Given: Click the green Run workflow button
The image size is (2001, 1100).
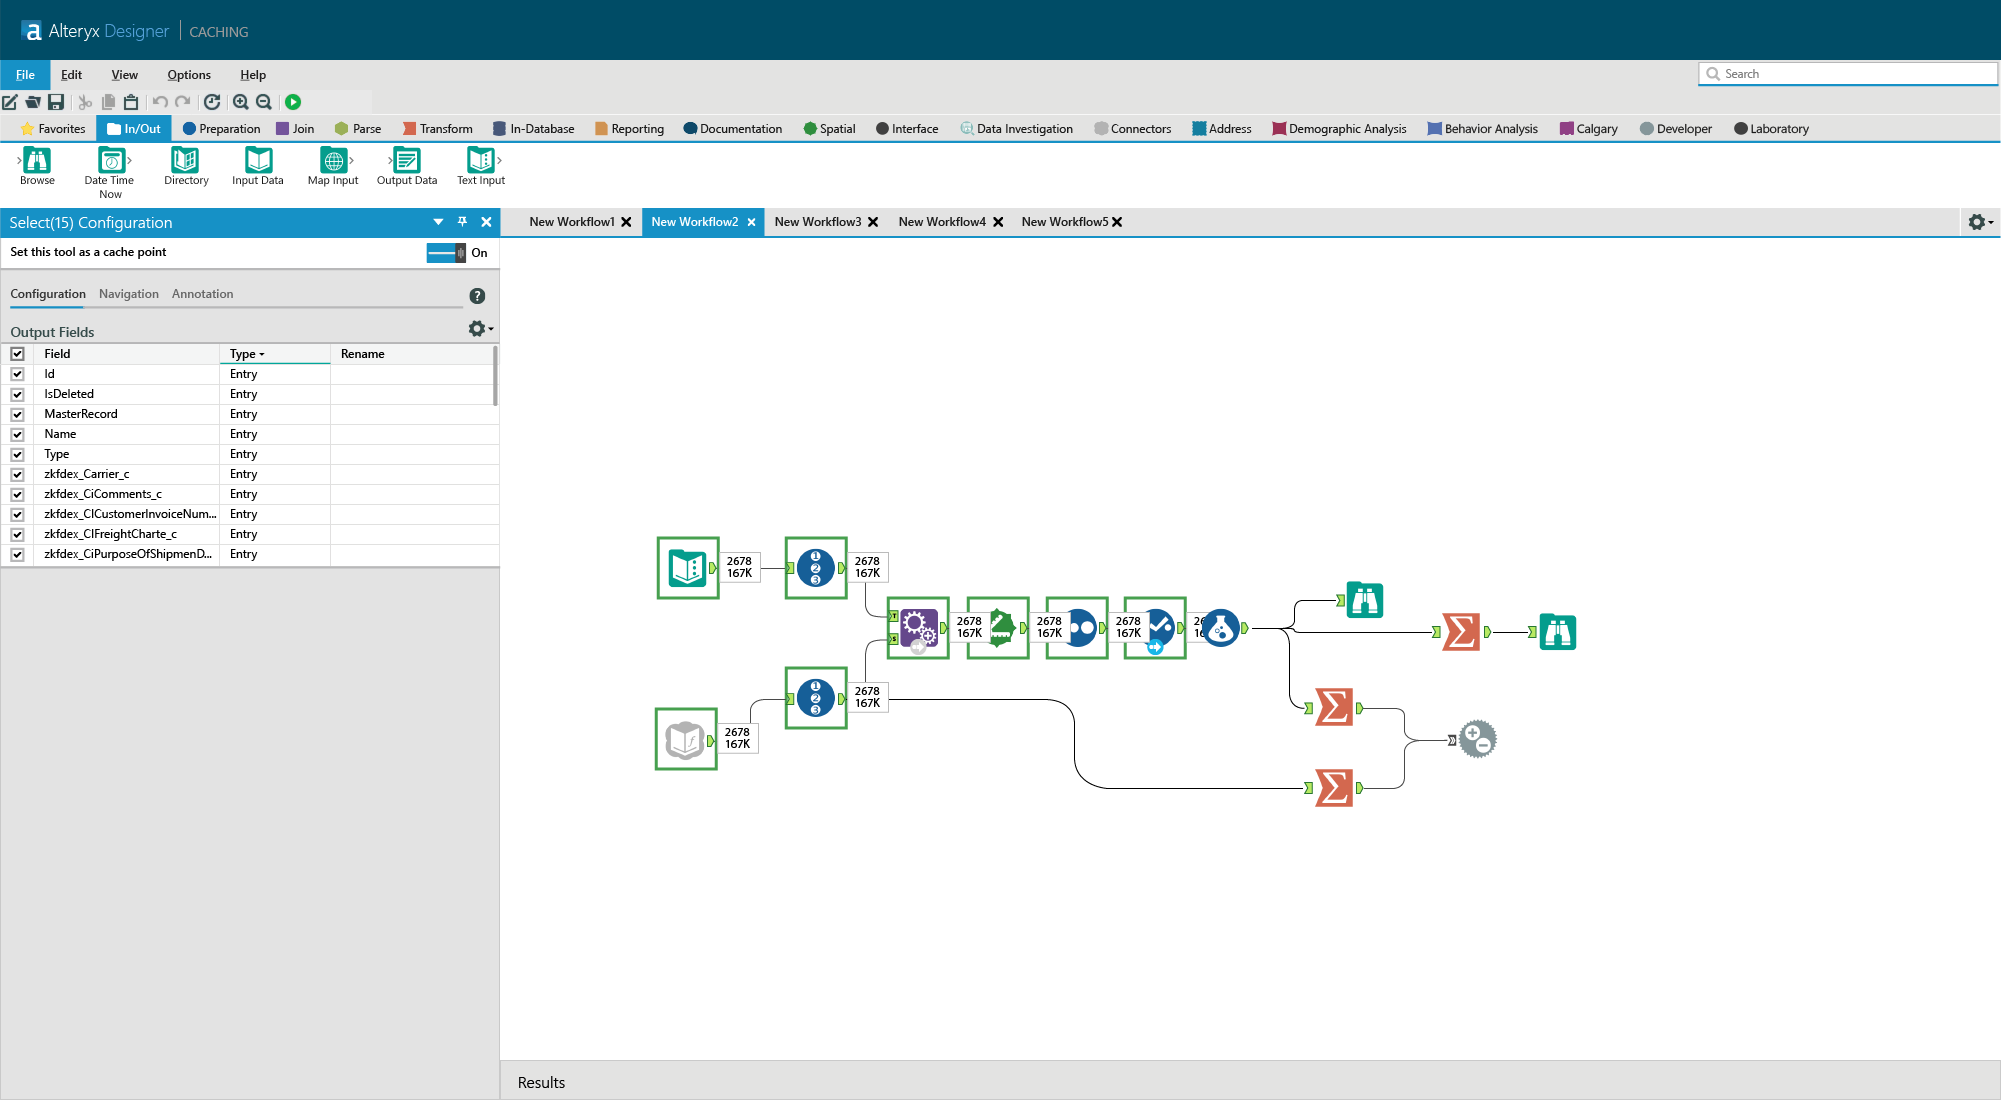Looking at the screenshot, I should 293,102.
